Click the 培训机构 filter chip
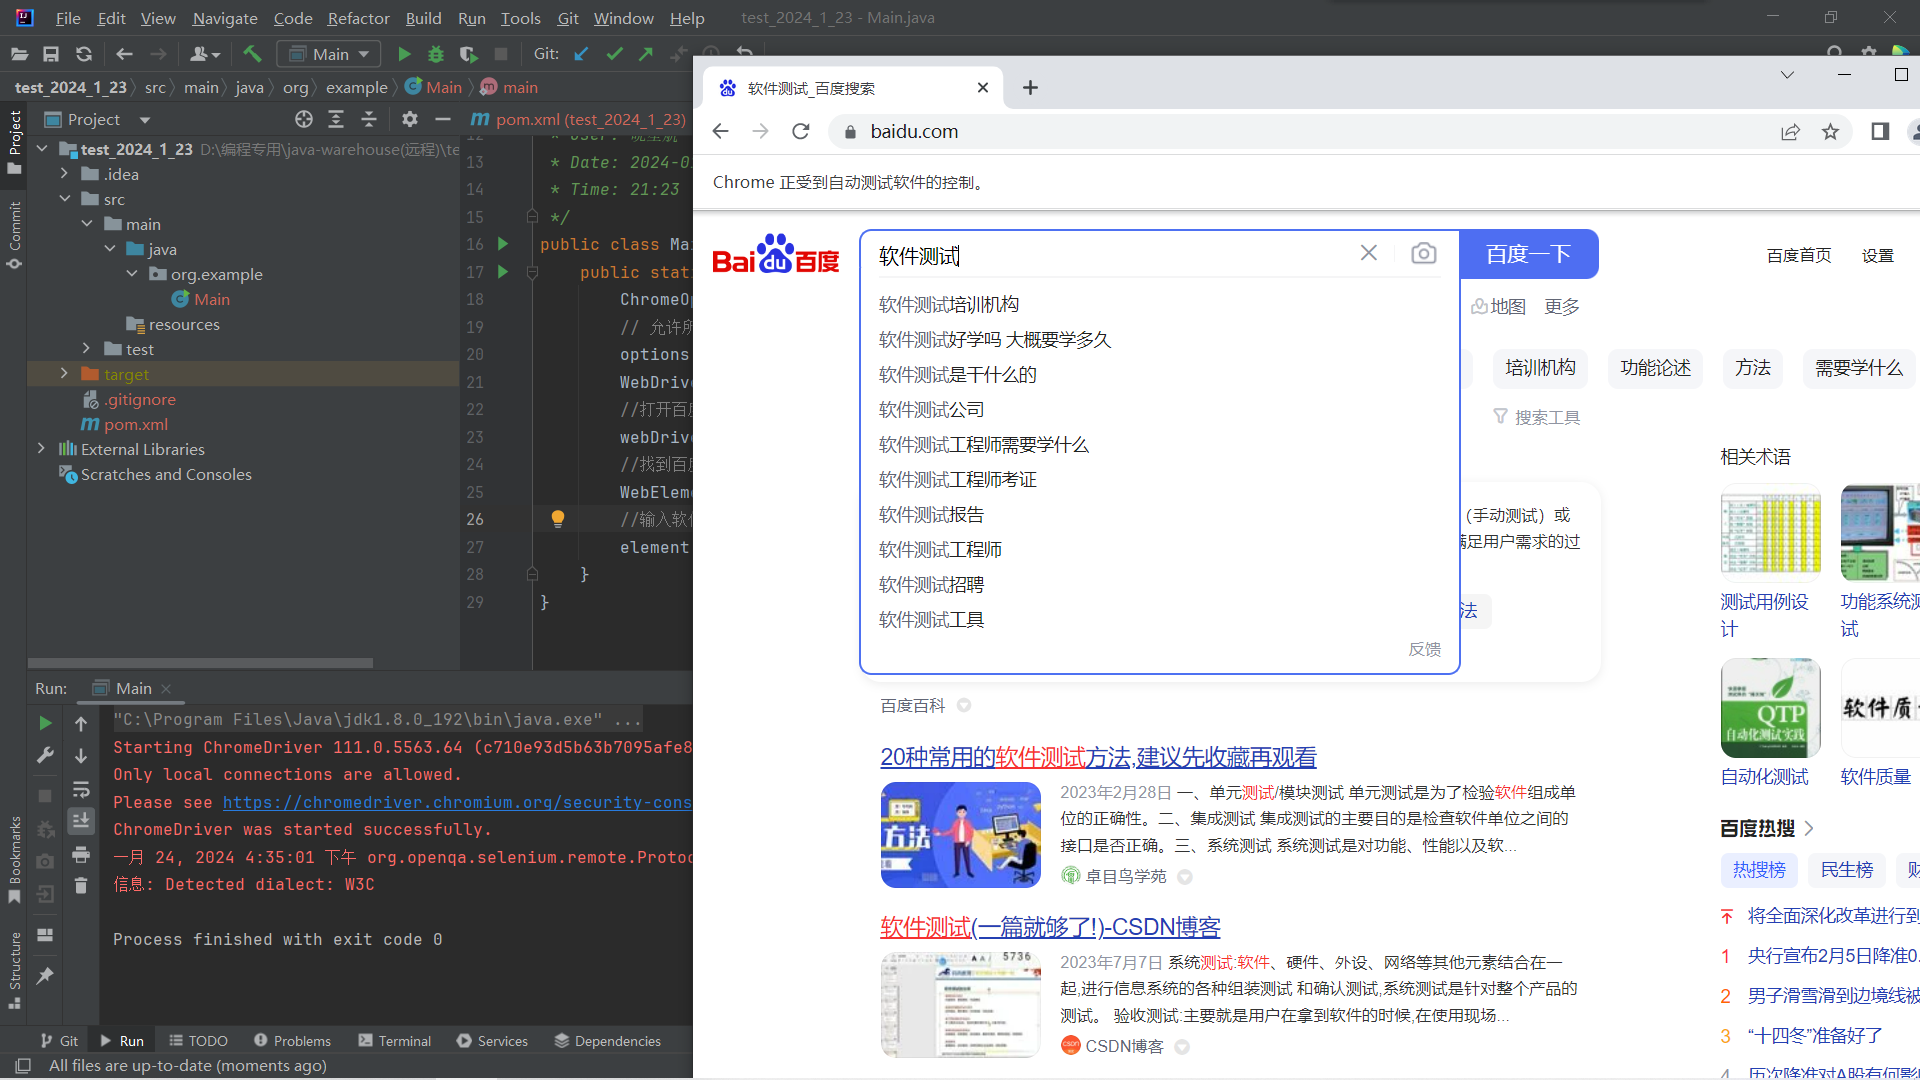 coord(1540,368)
